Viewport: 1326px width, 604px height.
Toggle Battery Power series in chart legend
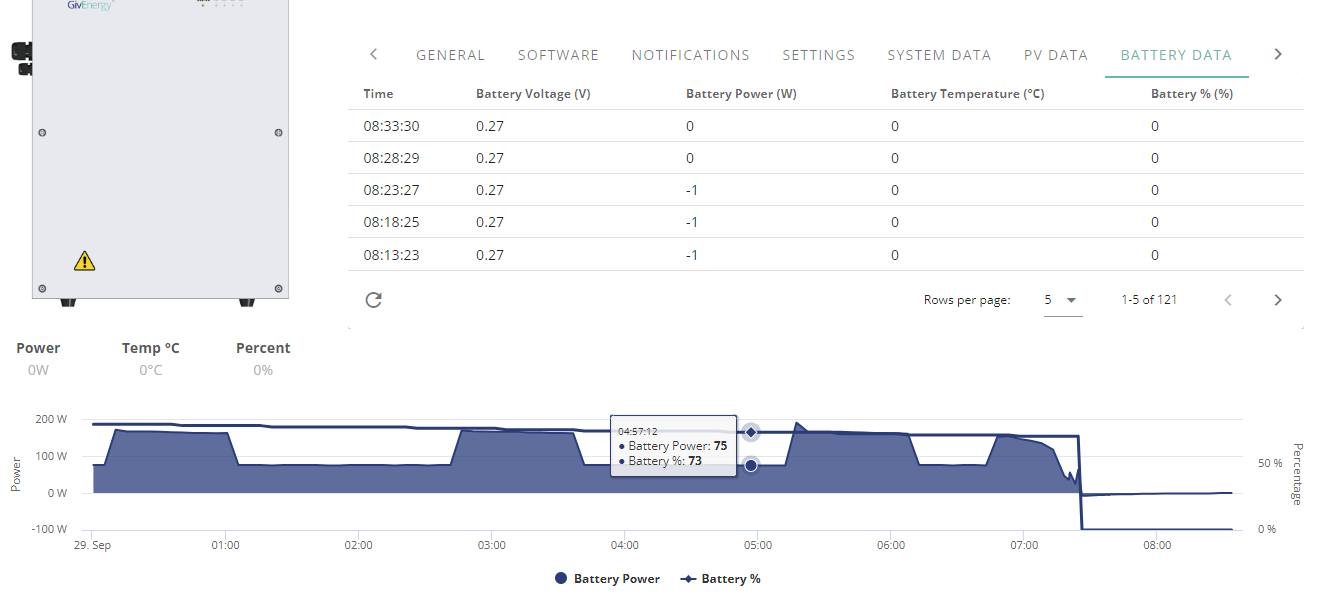click(x=607, y=579)
